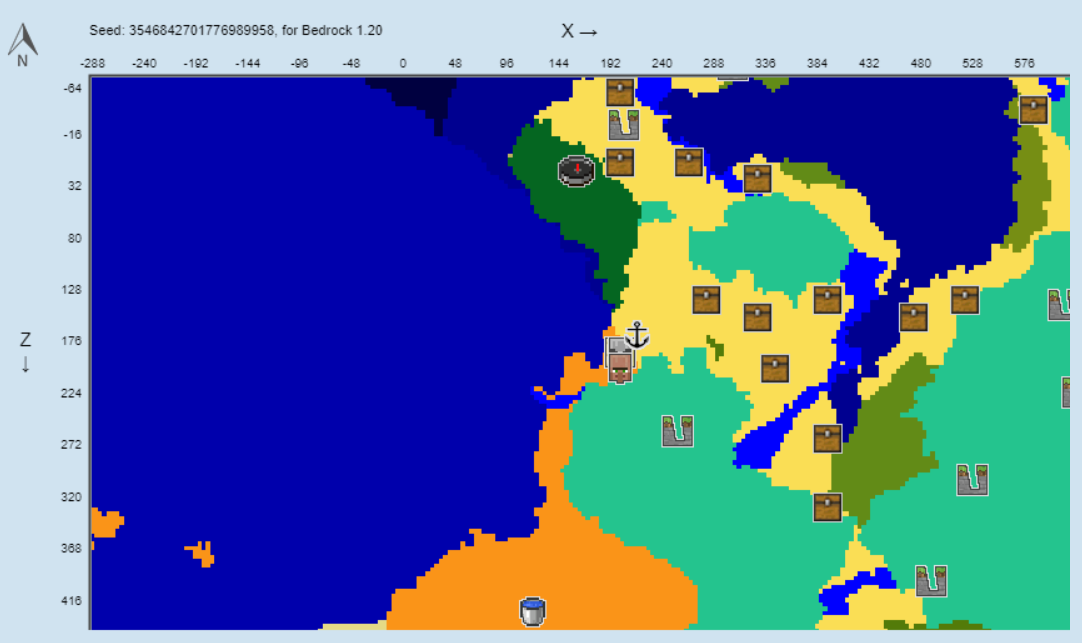Click the chest sitting on the dark blue water
This screenshot has height=643, width=1082.
tap(913, 317)
